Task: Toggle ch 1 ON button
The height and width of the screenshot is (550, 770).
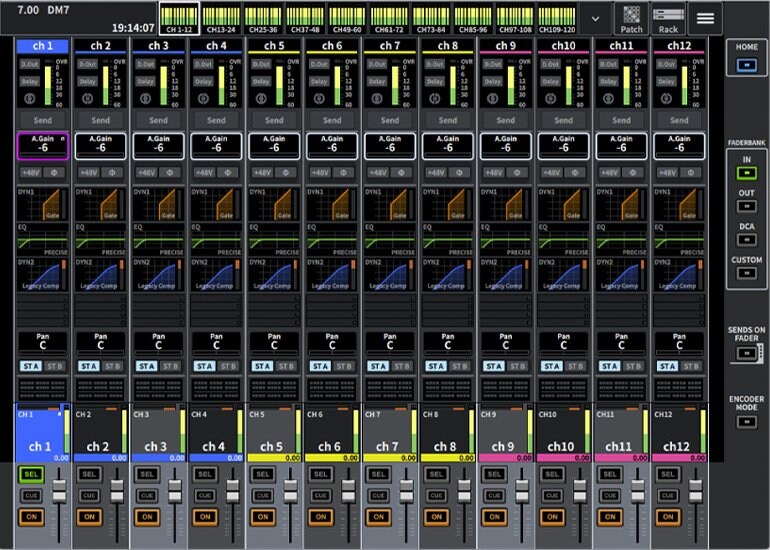Action: (x=31, y=517)
